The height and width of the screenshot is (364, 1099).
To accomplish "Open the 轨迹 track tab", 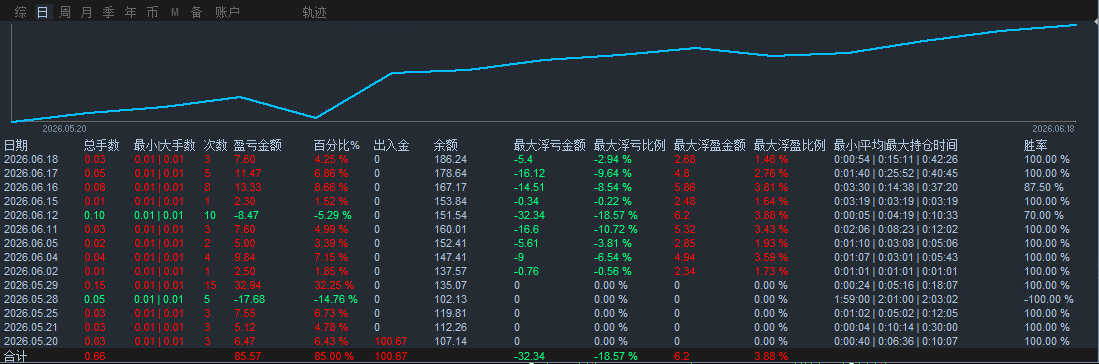I will (x=314, y=12).
